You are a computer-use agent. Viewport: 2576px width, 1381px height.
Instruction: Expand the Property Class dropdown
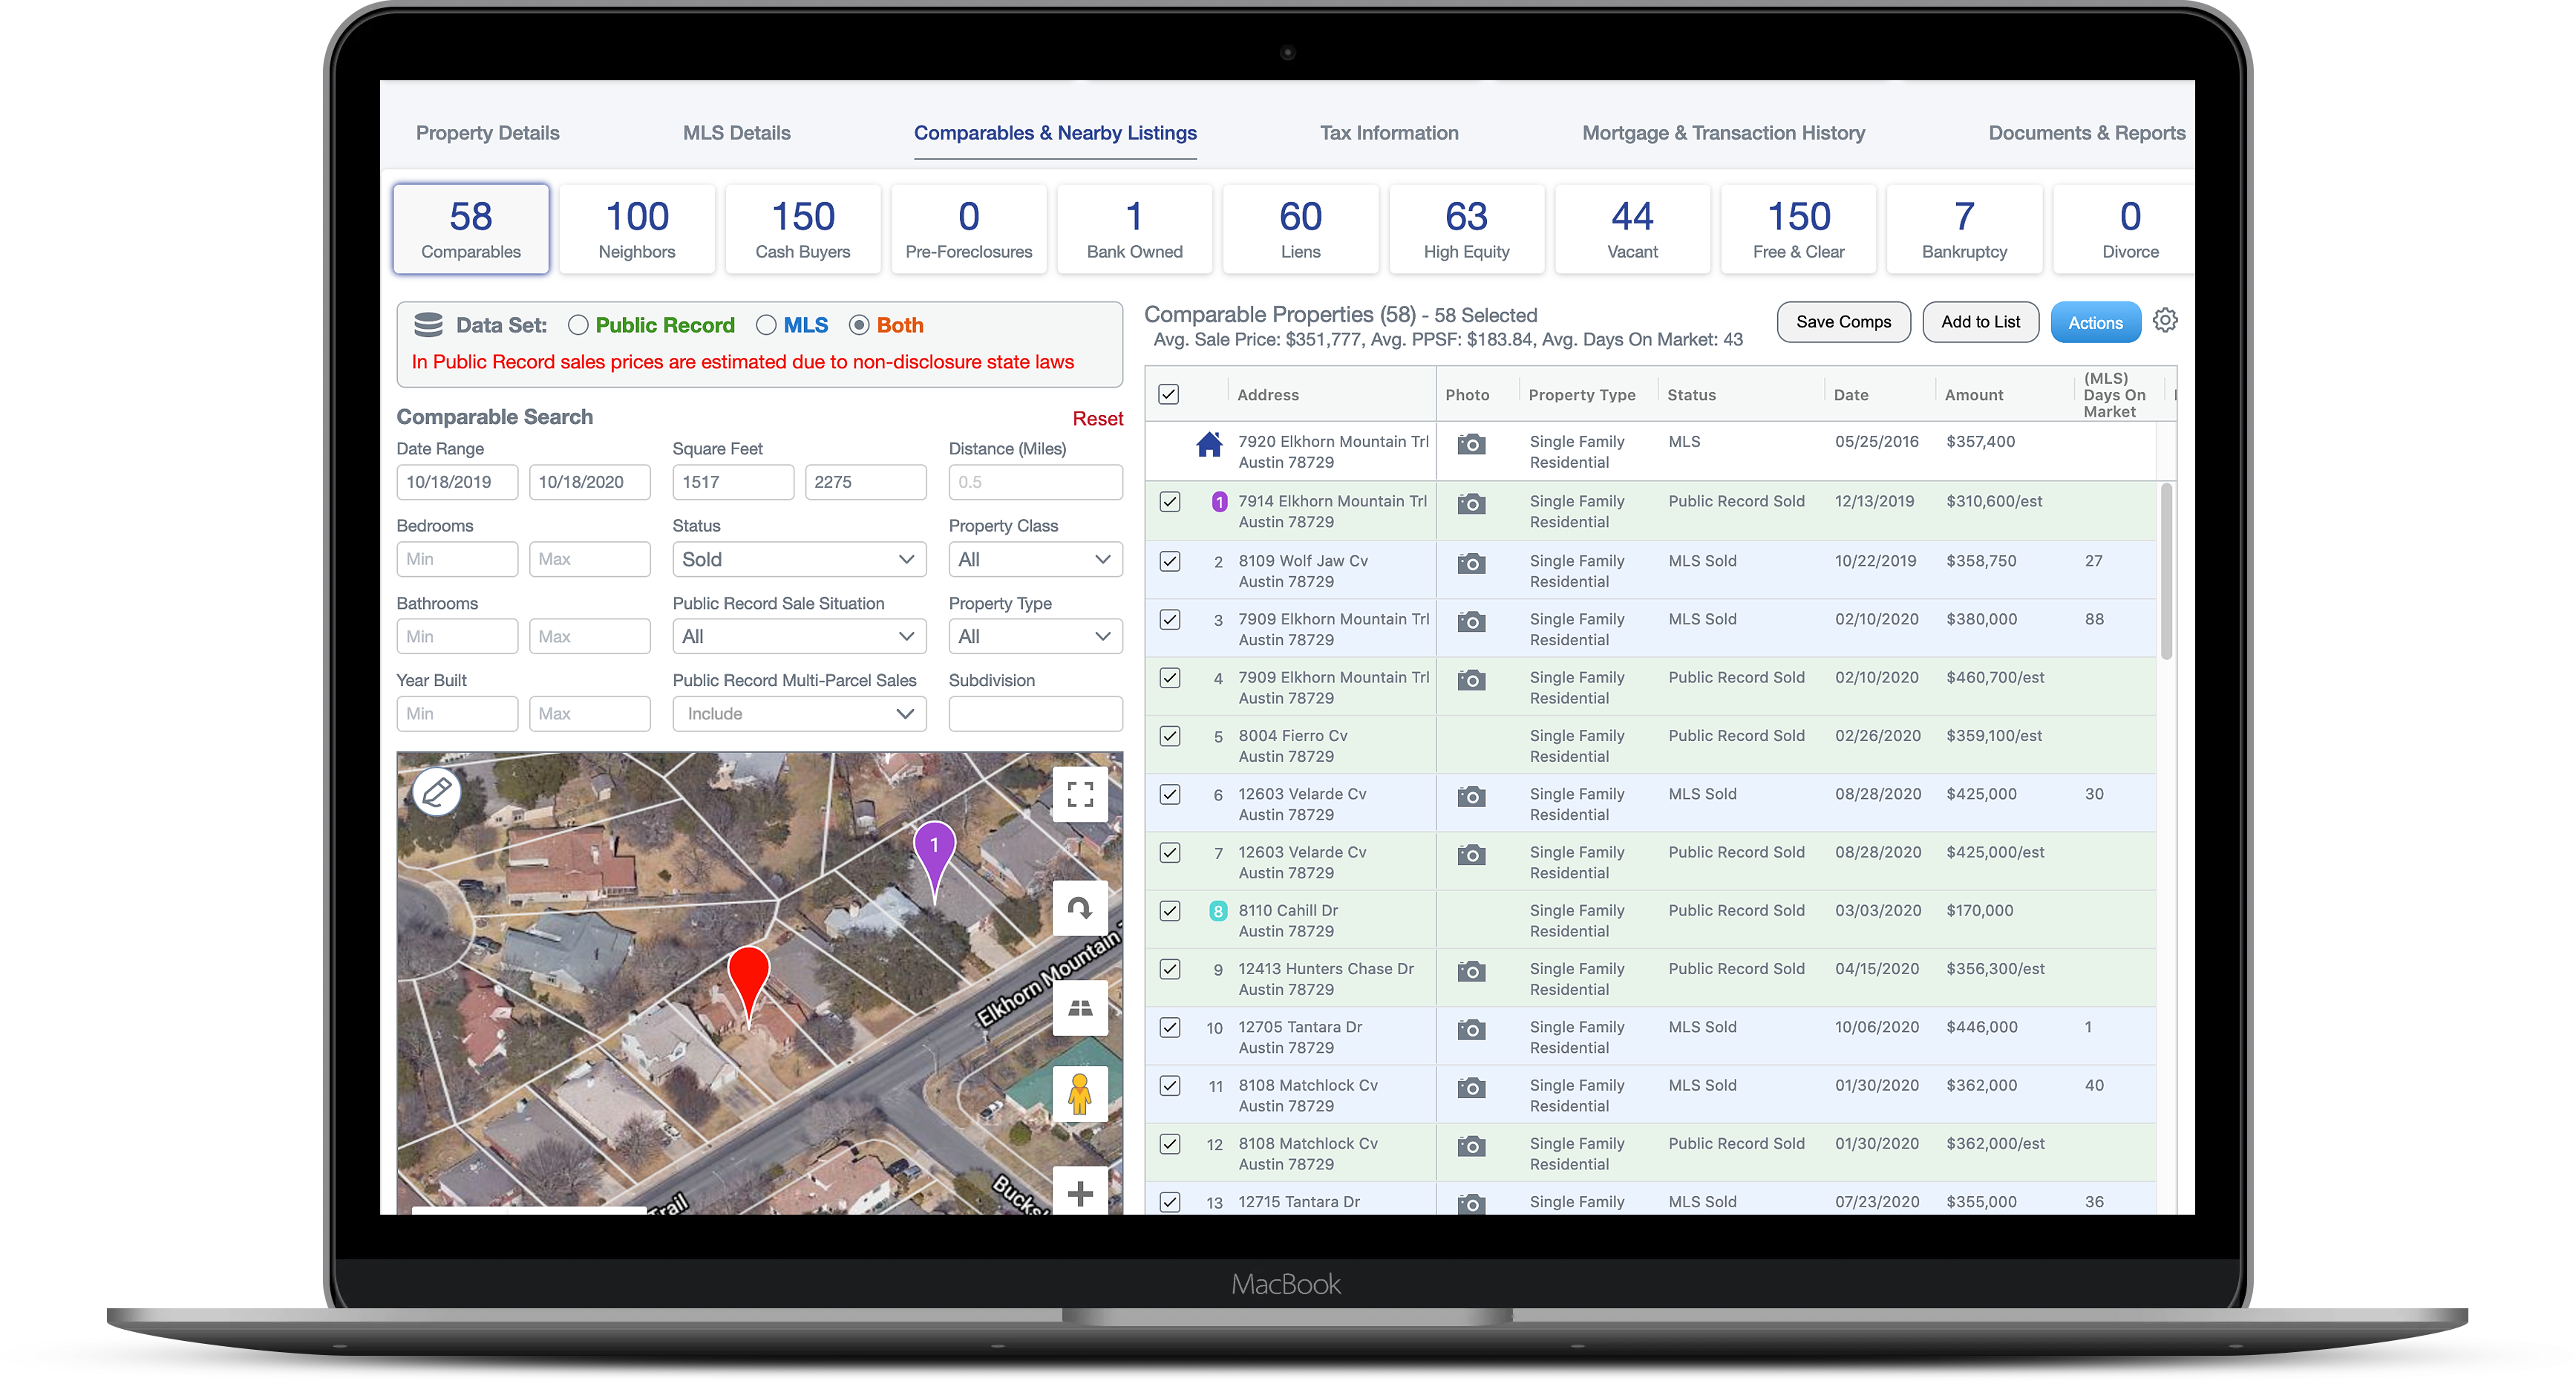pos(1034,559)
